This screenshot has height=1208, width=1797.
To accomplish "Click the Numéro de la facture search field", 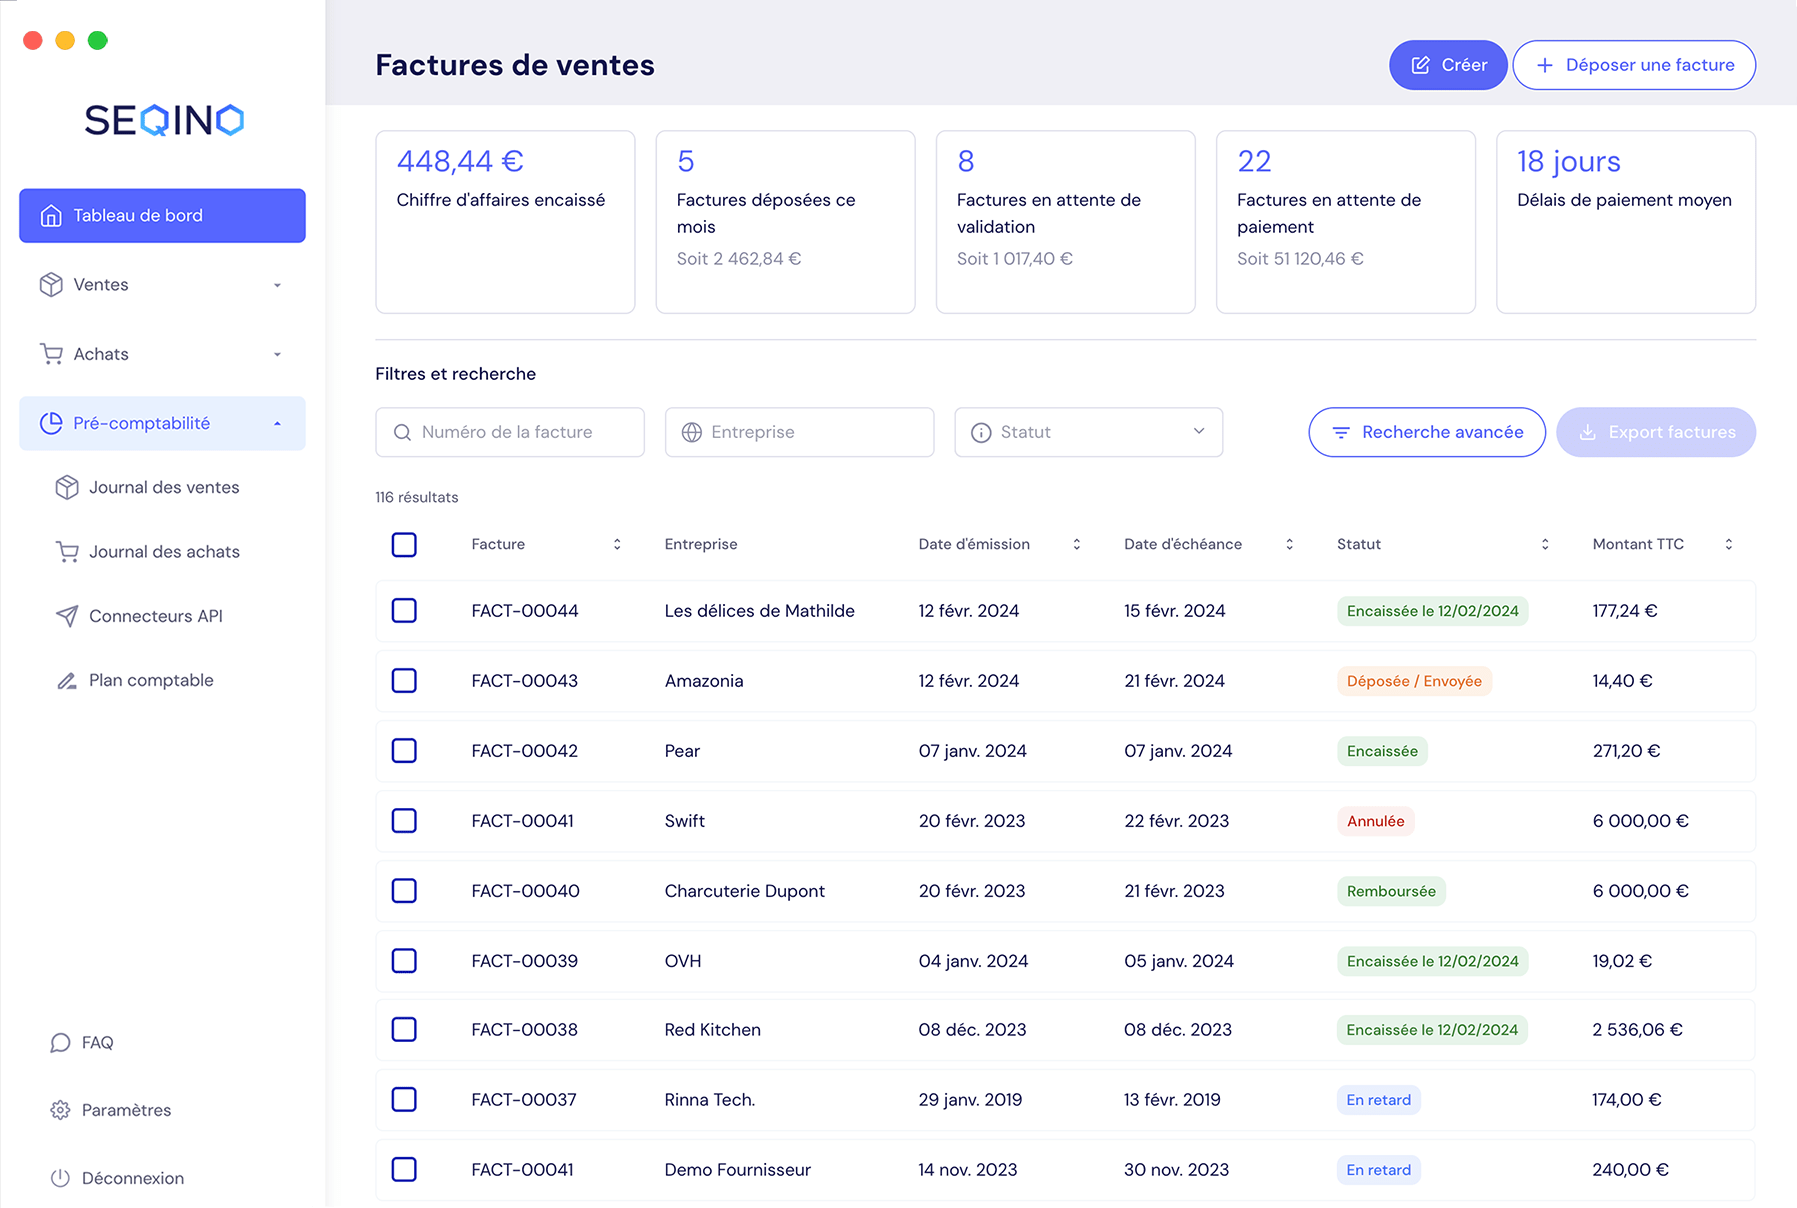I will tap(510, 432).
